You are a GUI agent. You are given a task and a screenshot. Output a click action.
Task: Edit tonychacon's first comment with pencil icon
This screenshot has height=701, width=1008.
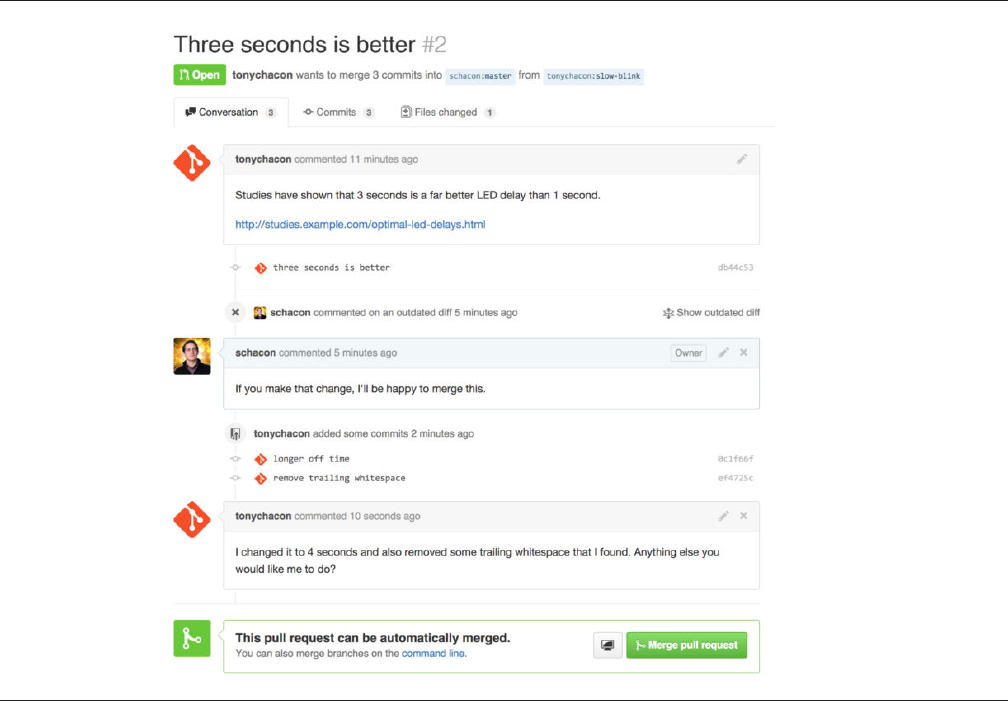(742, 159)
